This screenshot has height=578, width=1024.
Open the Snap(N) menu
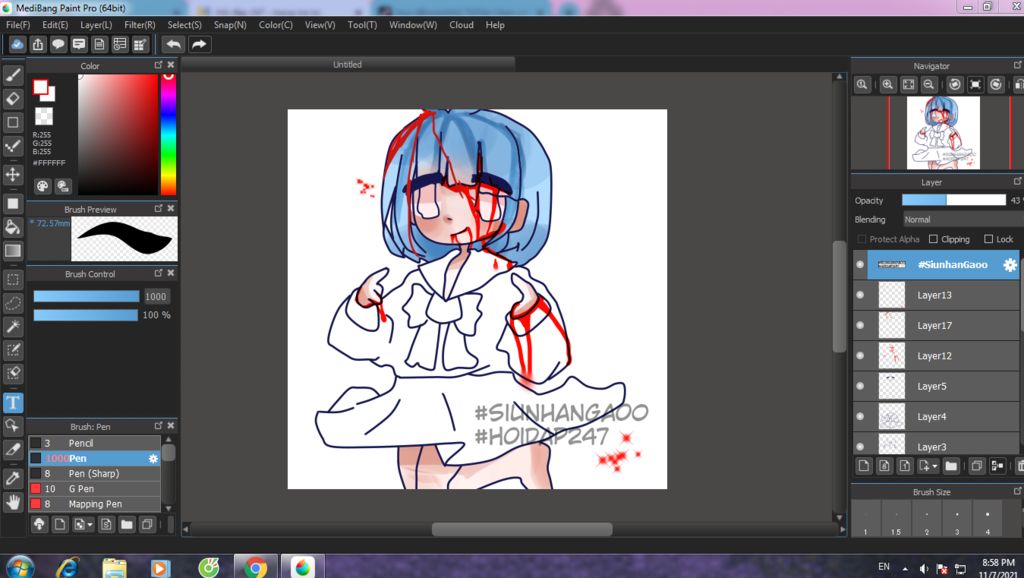[230, 25]
